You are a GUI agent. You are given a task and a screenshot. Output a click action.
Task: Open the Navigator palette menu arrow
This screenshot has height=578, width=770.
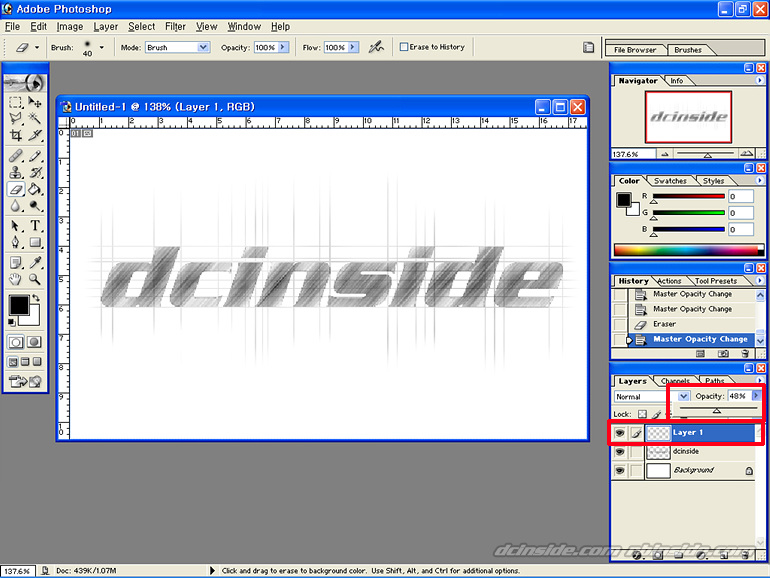pos(760,80)
